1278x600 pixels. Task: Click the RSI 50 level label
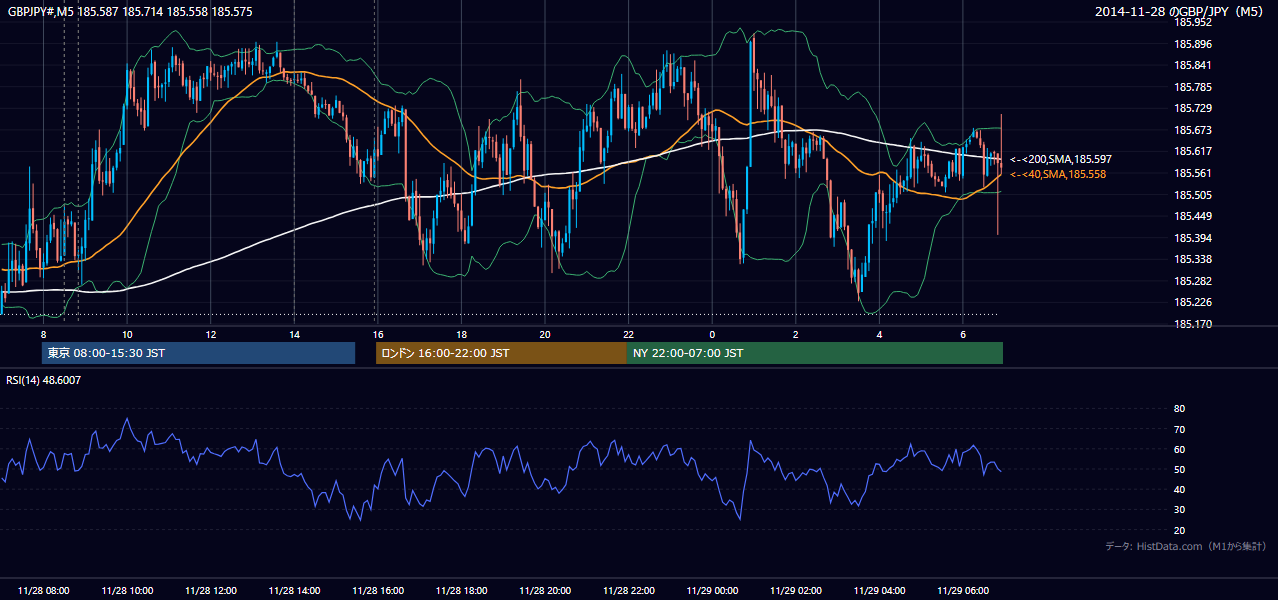pos(1179,469)
